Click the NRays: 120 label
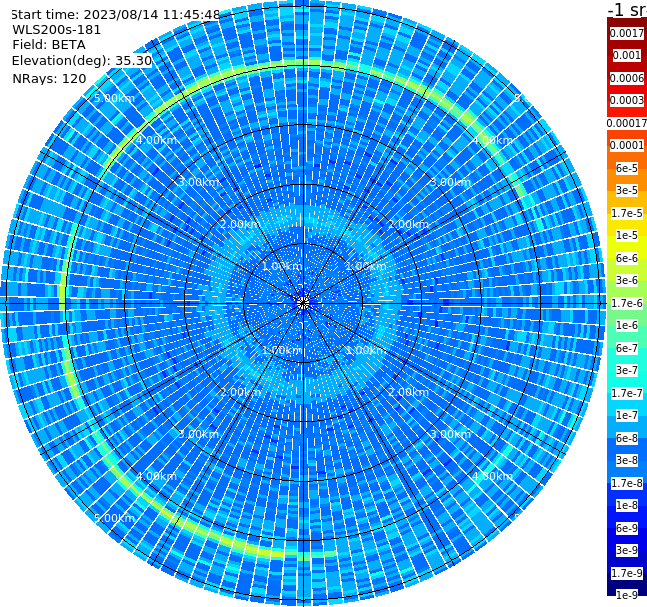647x607 pixels. tap(49, 78)
